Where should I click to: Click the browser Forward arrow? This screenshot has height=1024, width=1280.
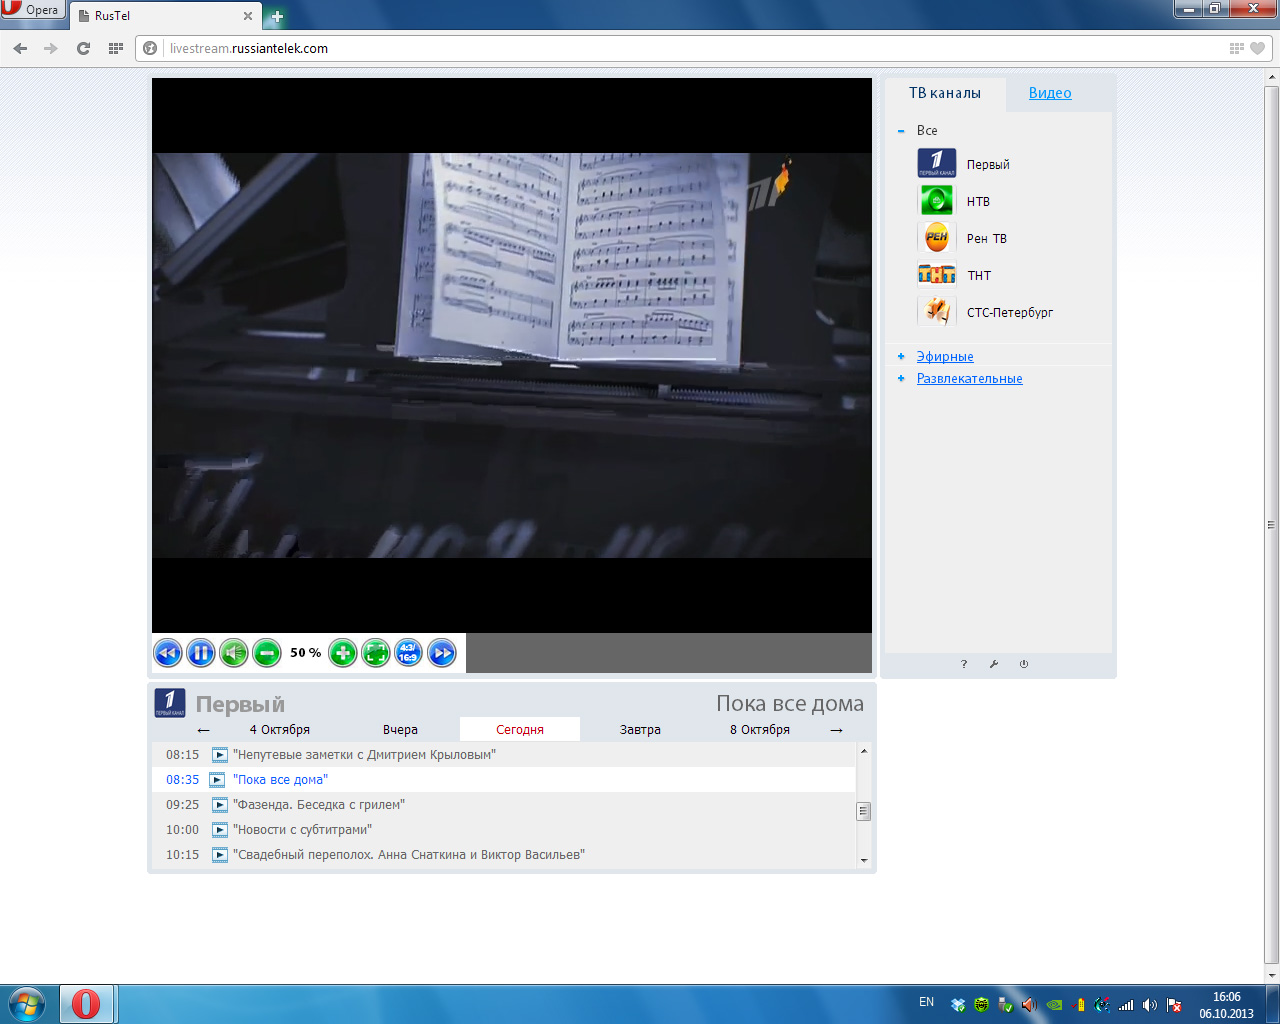51,48
